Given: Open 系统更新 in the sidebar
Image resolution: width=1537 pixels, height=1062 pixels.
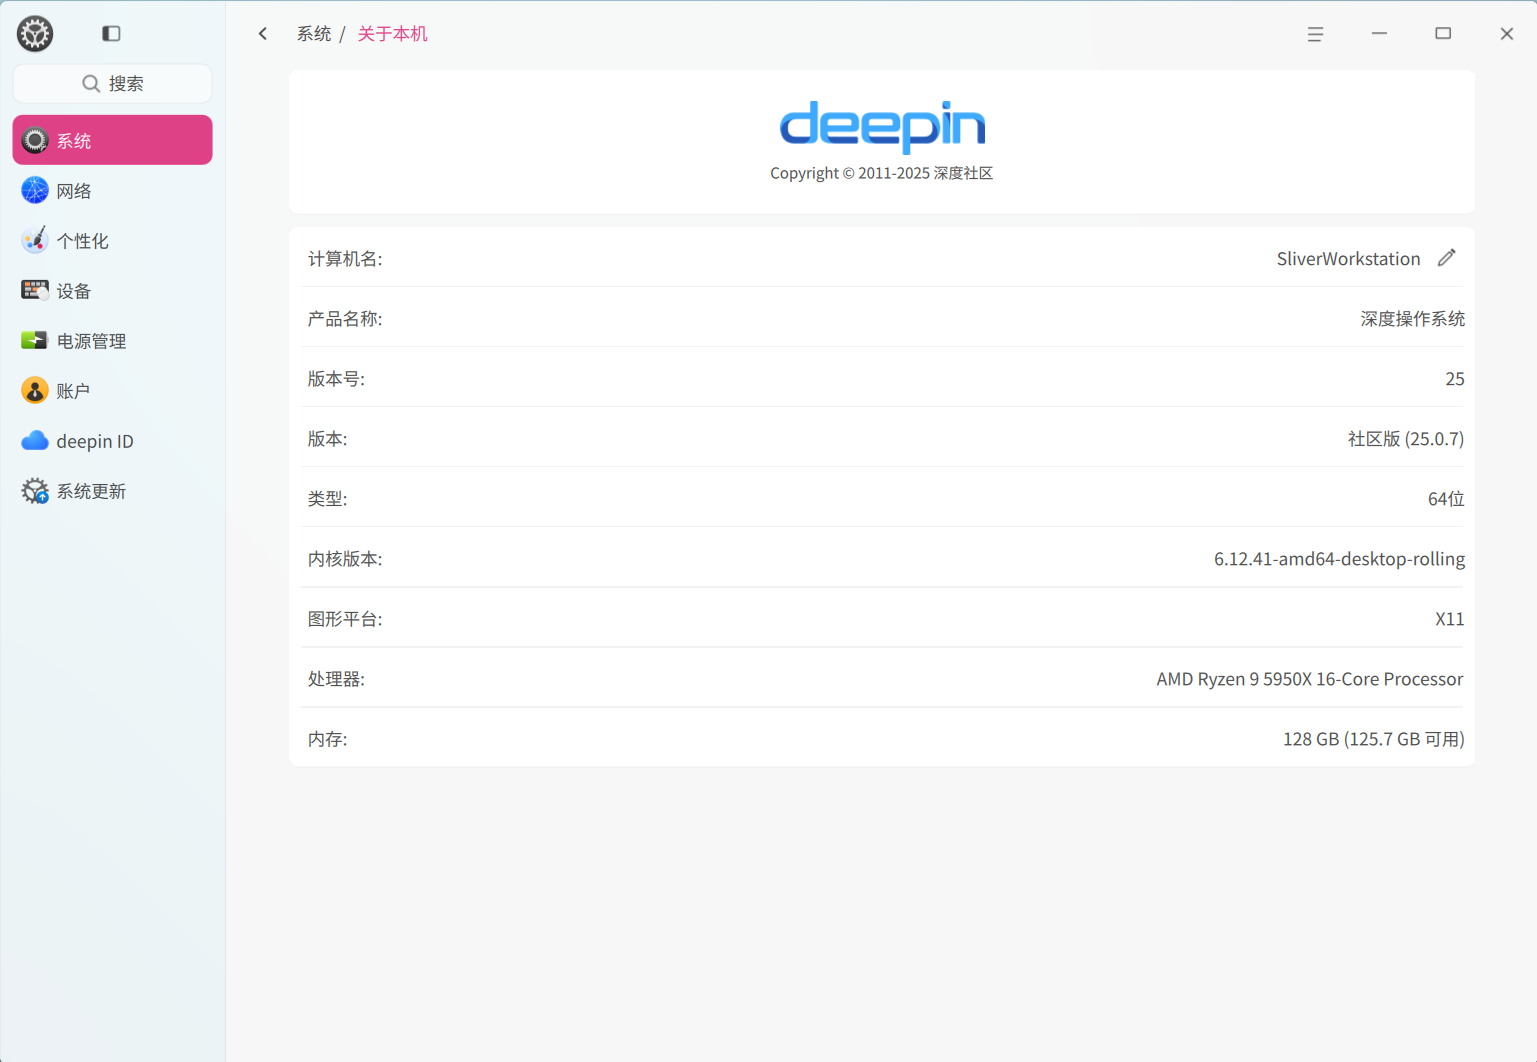Looking at the screenshot, I should [112, 491].
